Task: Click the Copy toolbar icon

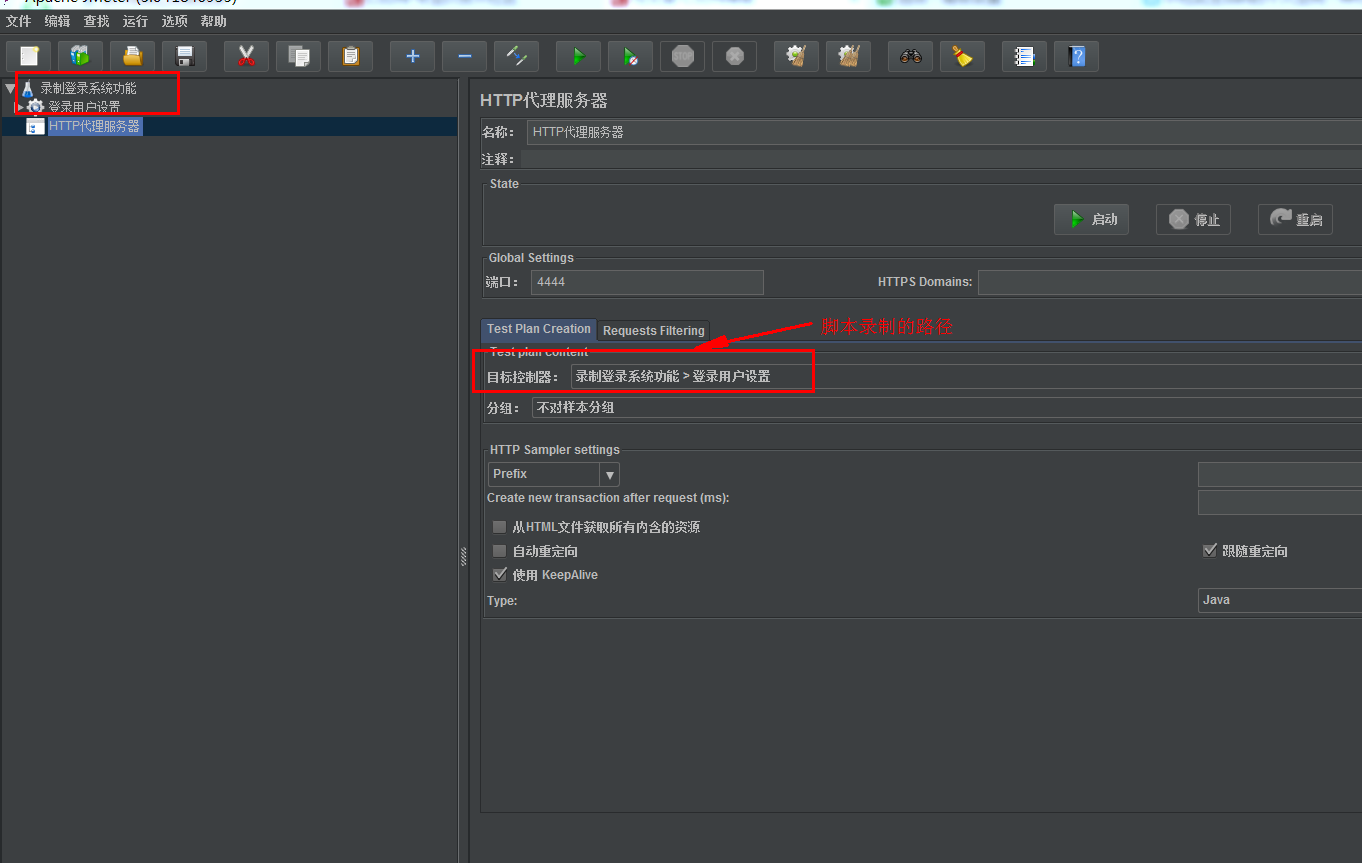Action: [298, 56]
